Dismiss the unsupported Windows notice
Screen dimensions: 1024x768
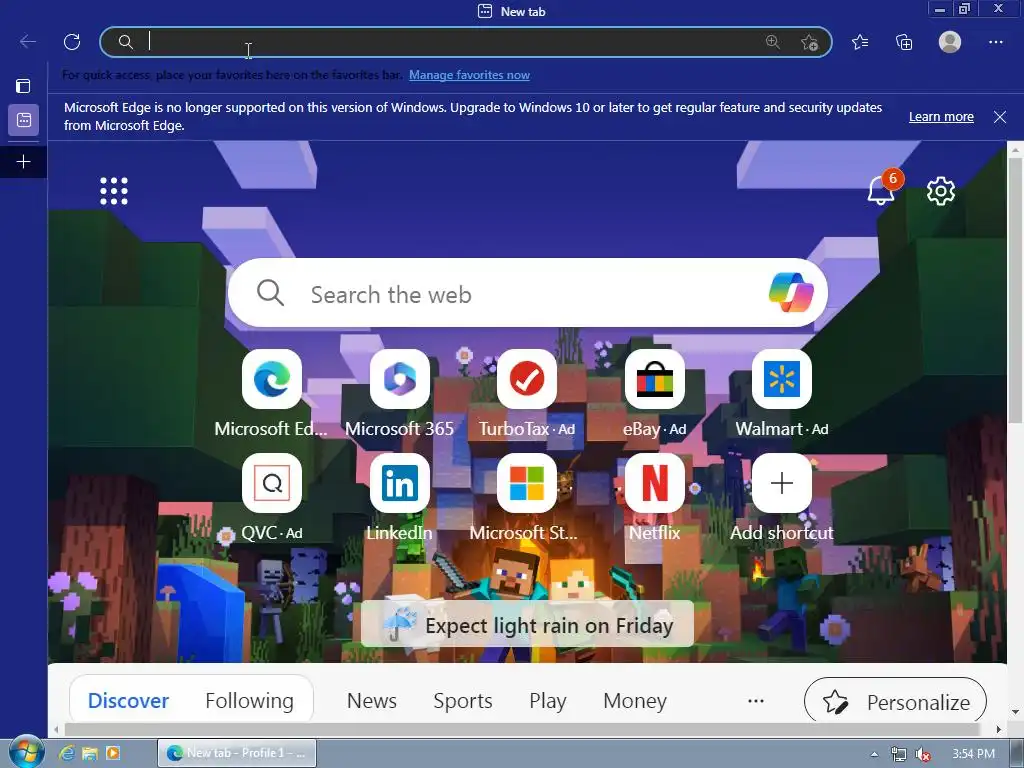[999, 117]
